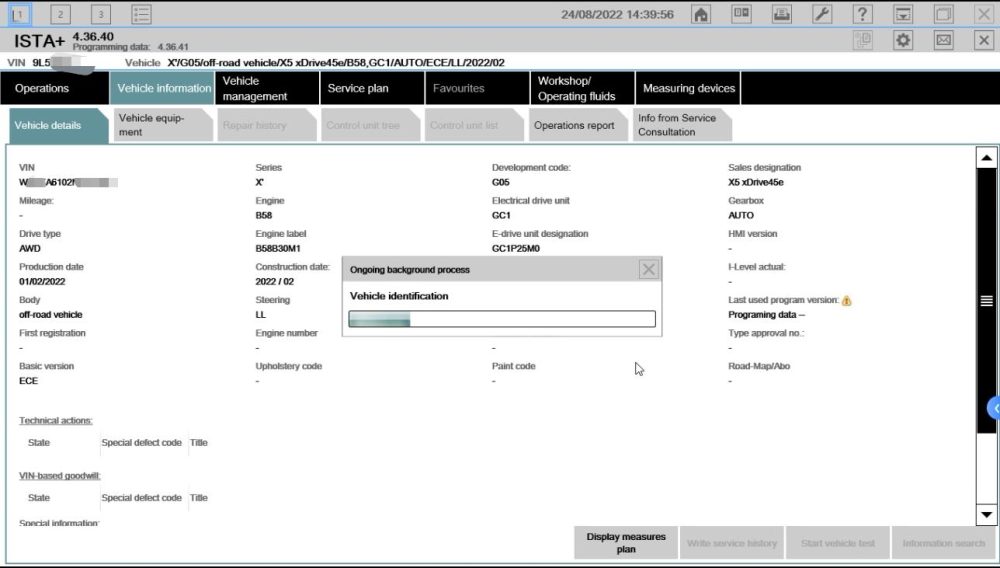
Task: Click the Information search button
Action: click(x=943, y=543)
